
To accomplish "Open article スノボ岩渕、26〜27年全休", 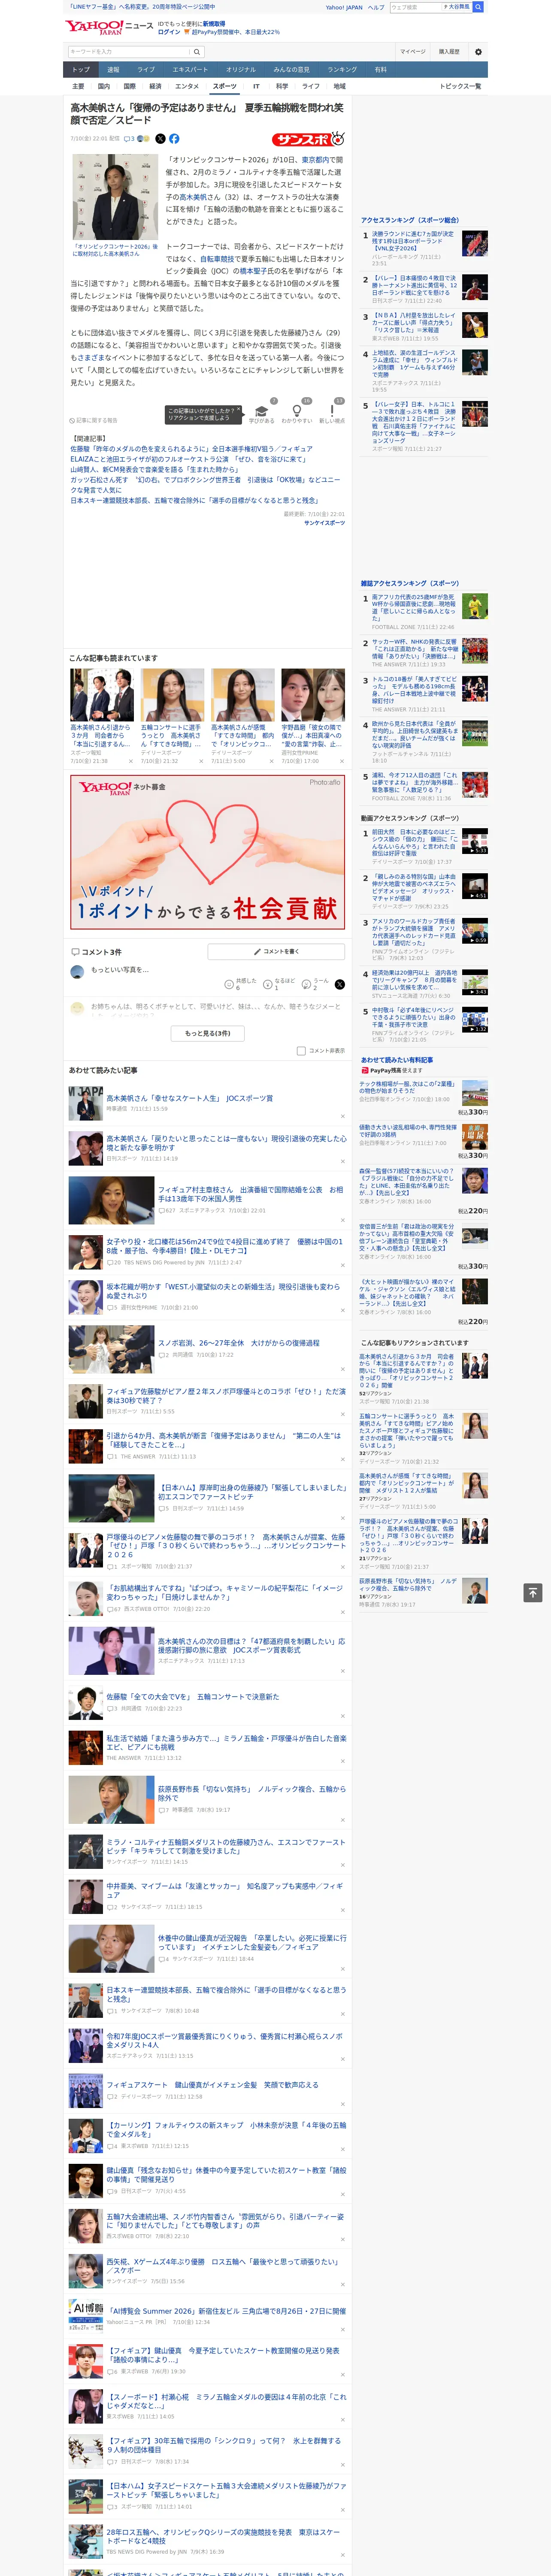I will 238,1343.
